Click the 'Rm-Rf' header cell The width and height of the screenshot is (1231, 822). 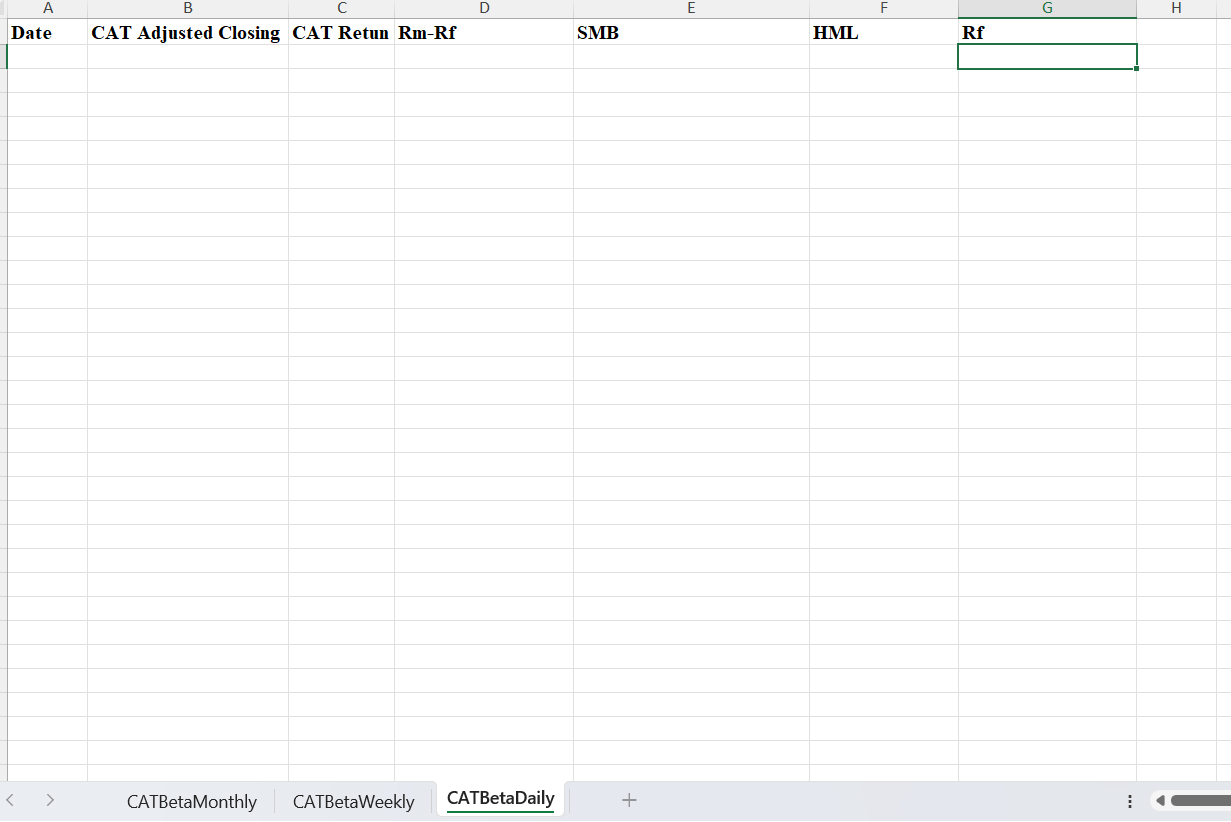pyautogui.click(x=484, y=32)
